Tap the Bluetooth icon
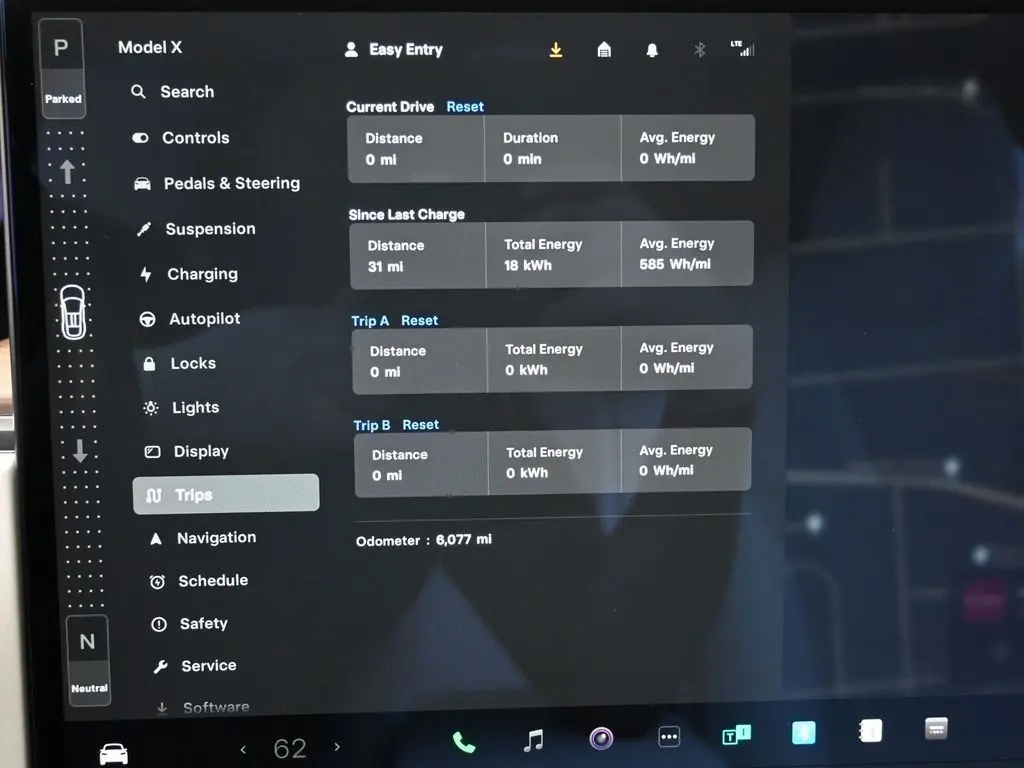Screen dimensions: 1024x768 (x=699, y=50)
